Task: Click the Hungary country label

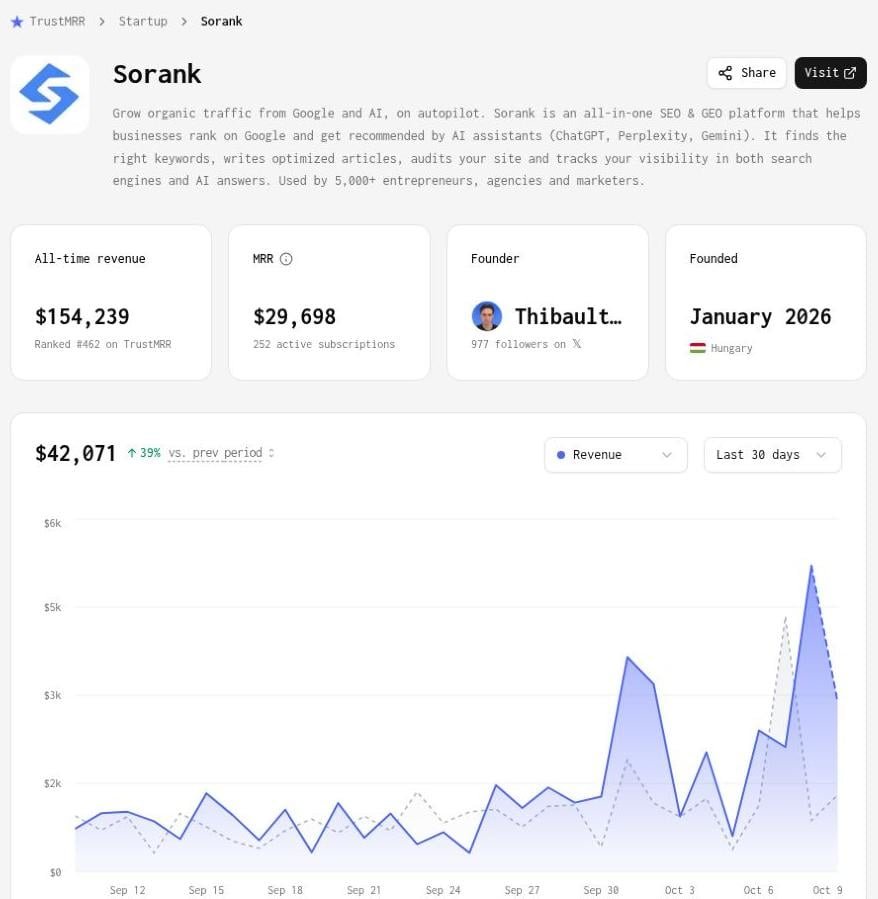Action: tap(731, 348)
